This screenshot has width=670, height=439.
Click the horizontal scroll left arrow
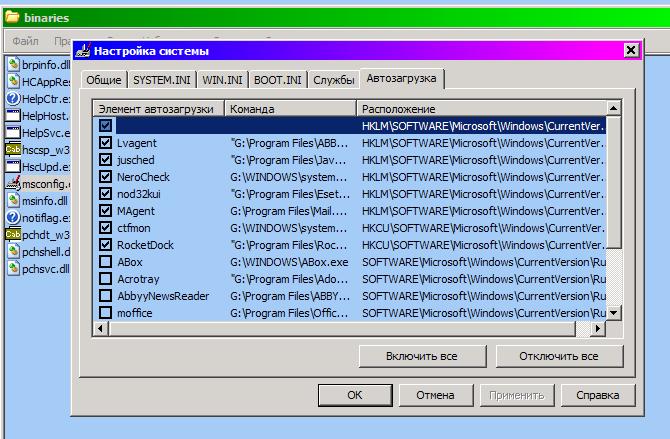point(101,328)
